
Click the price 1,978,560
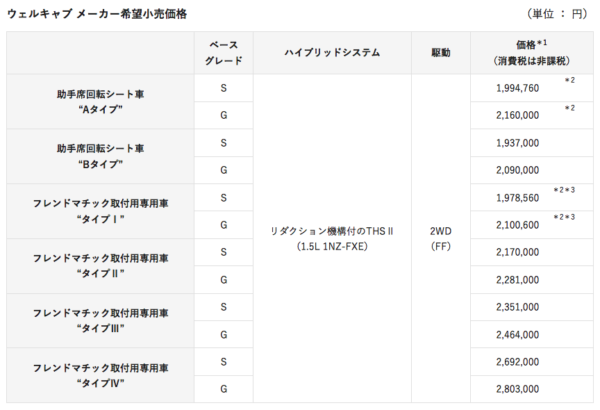pos(517,198)
